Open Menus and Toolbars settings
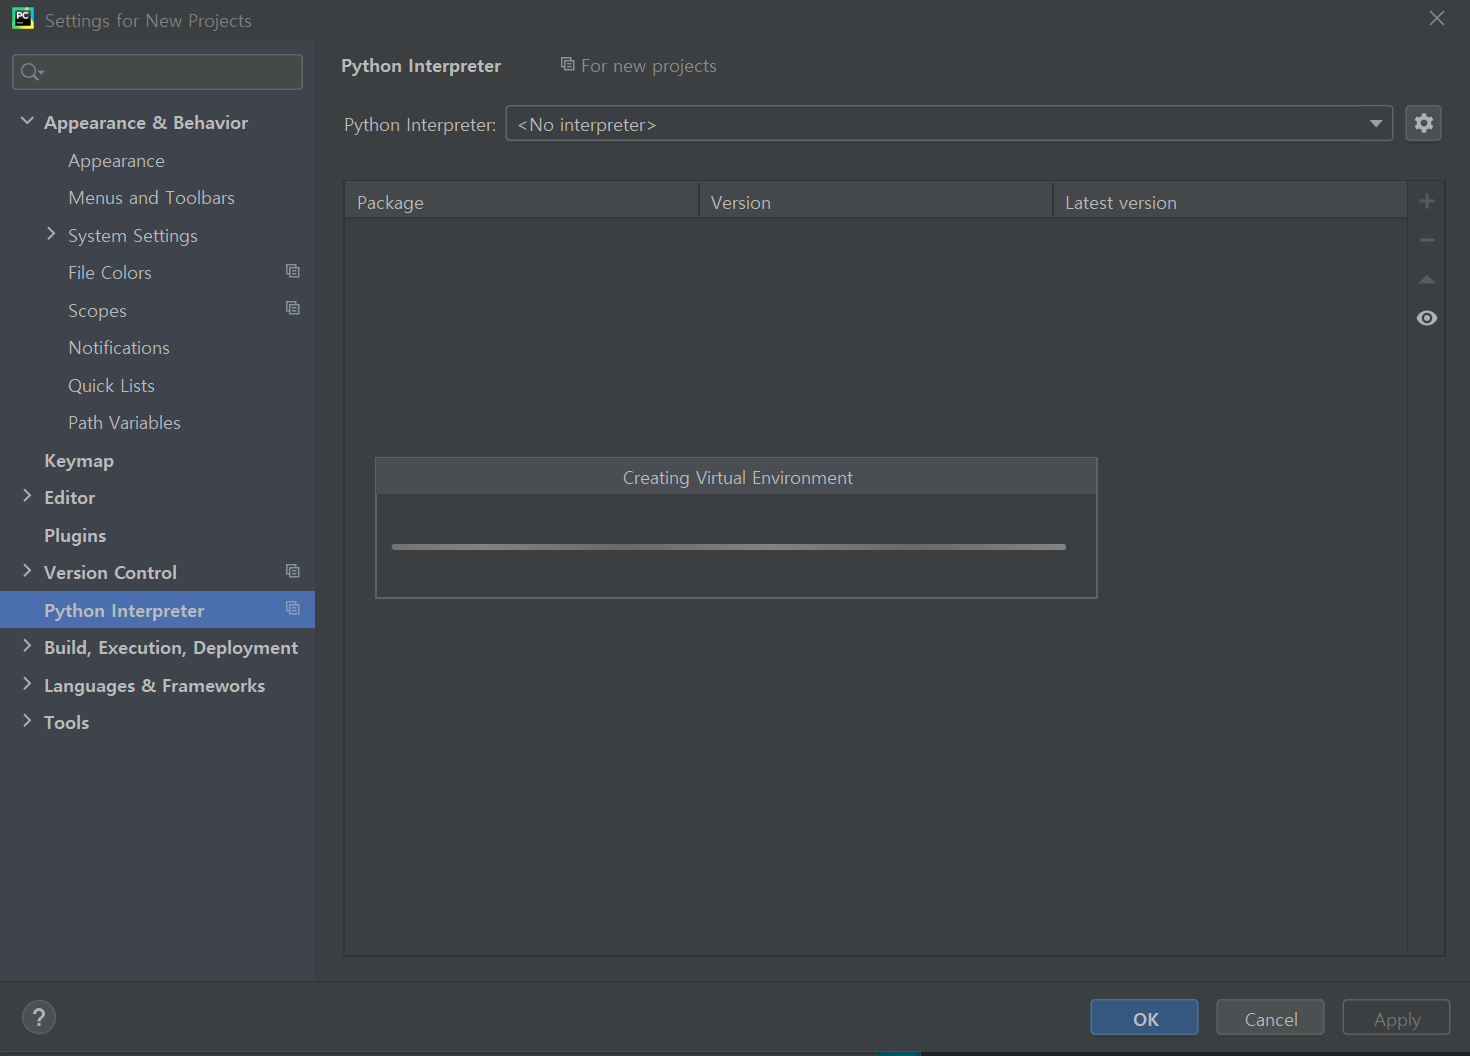1470x1056 pixels. click(151, 198)
